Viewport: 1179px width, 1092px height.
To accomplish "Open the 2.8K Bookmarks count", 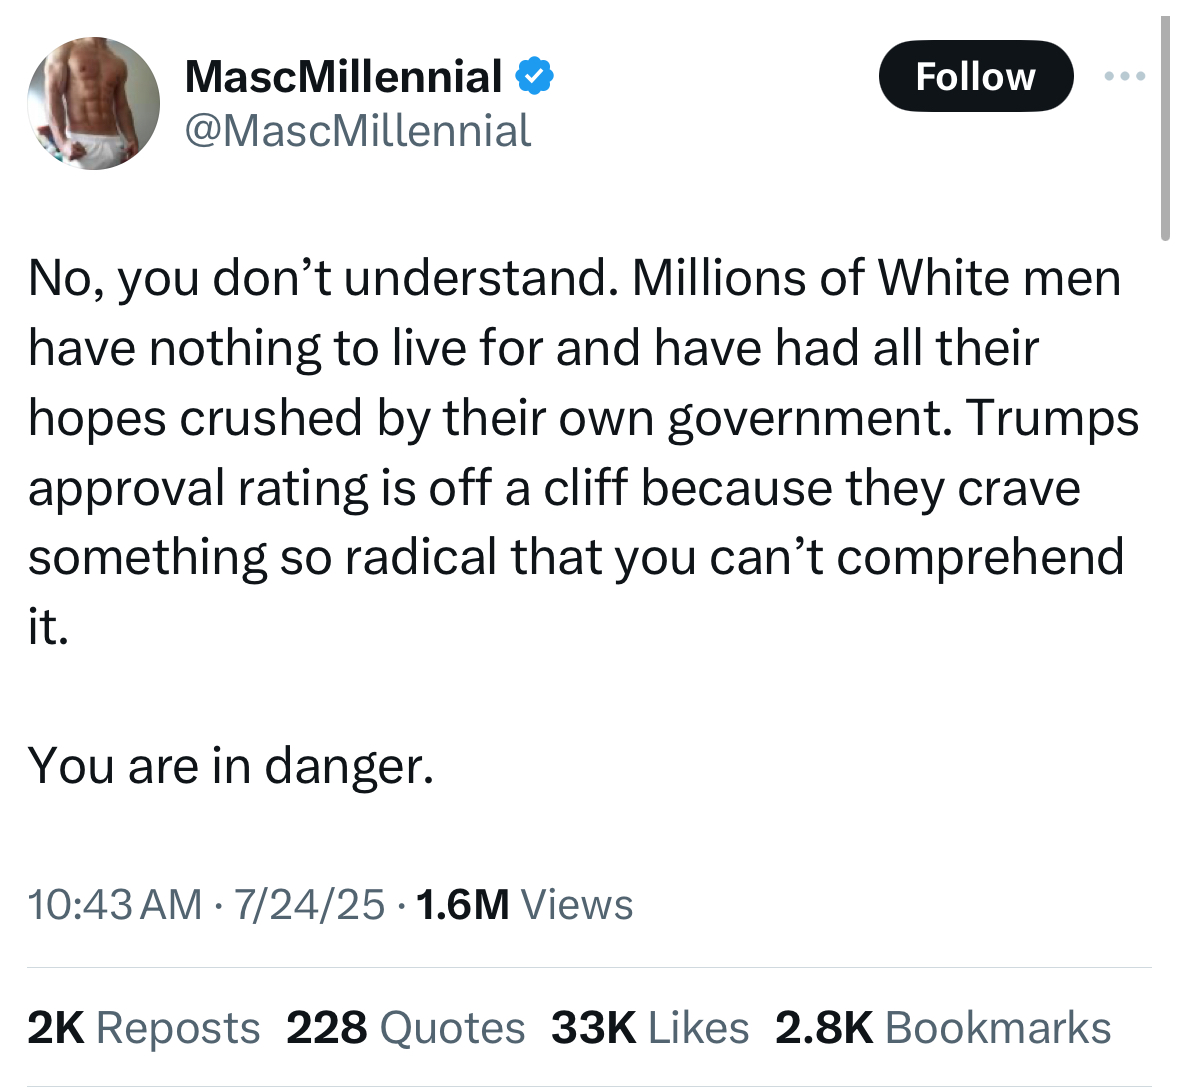I will 943,1027.
